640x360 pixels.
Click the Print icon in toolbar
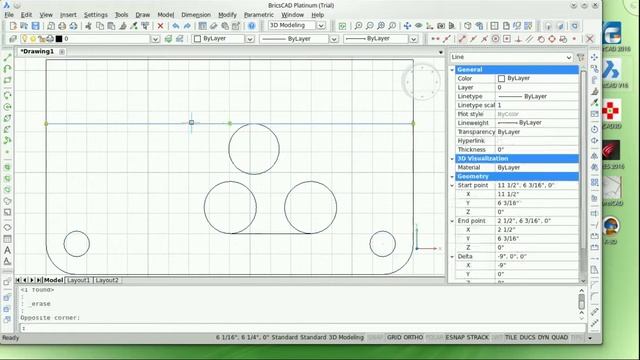[x=62, y=26]
